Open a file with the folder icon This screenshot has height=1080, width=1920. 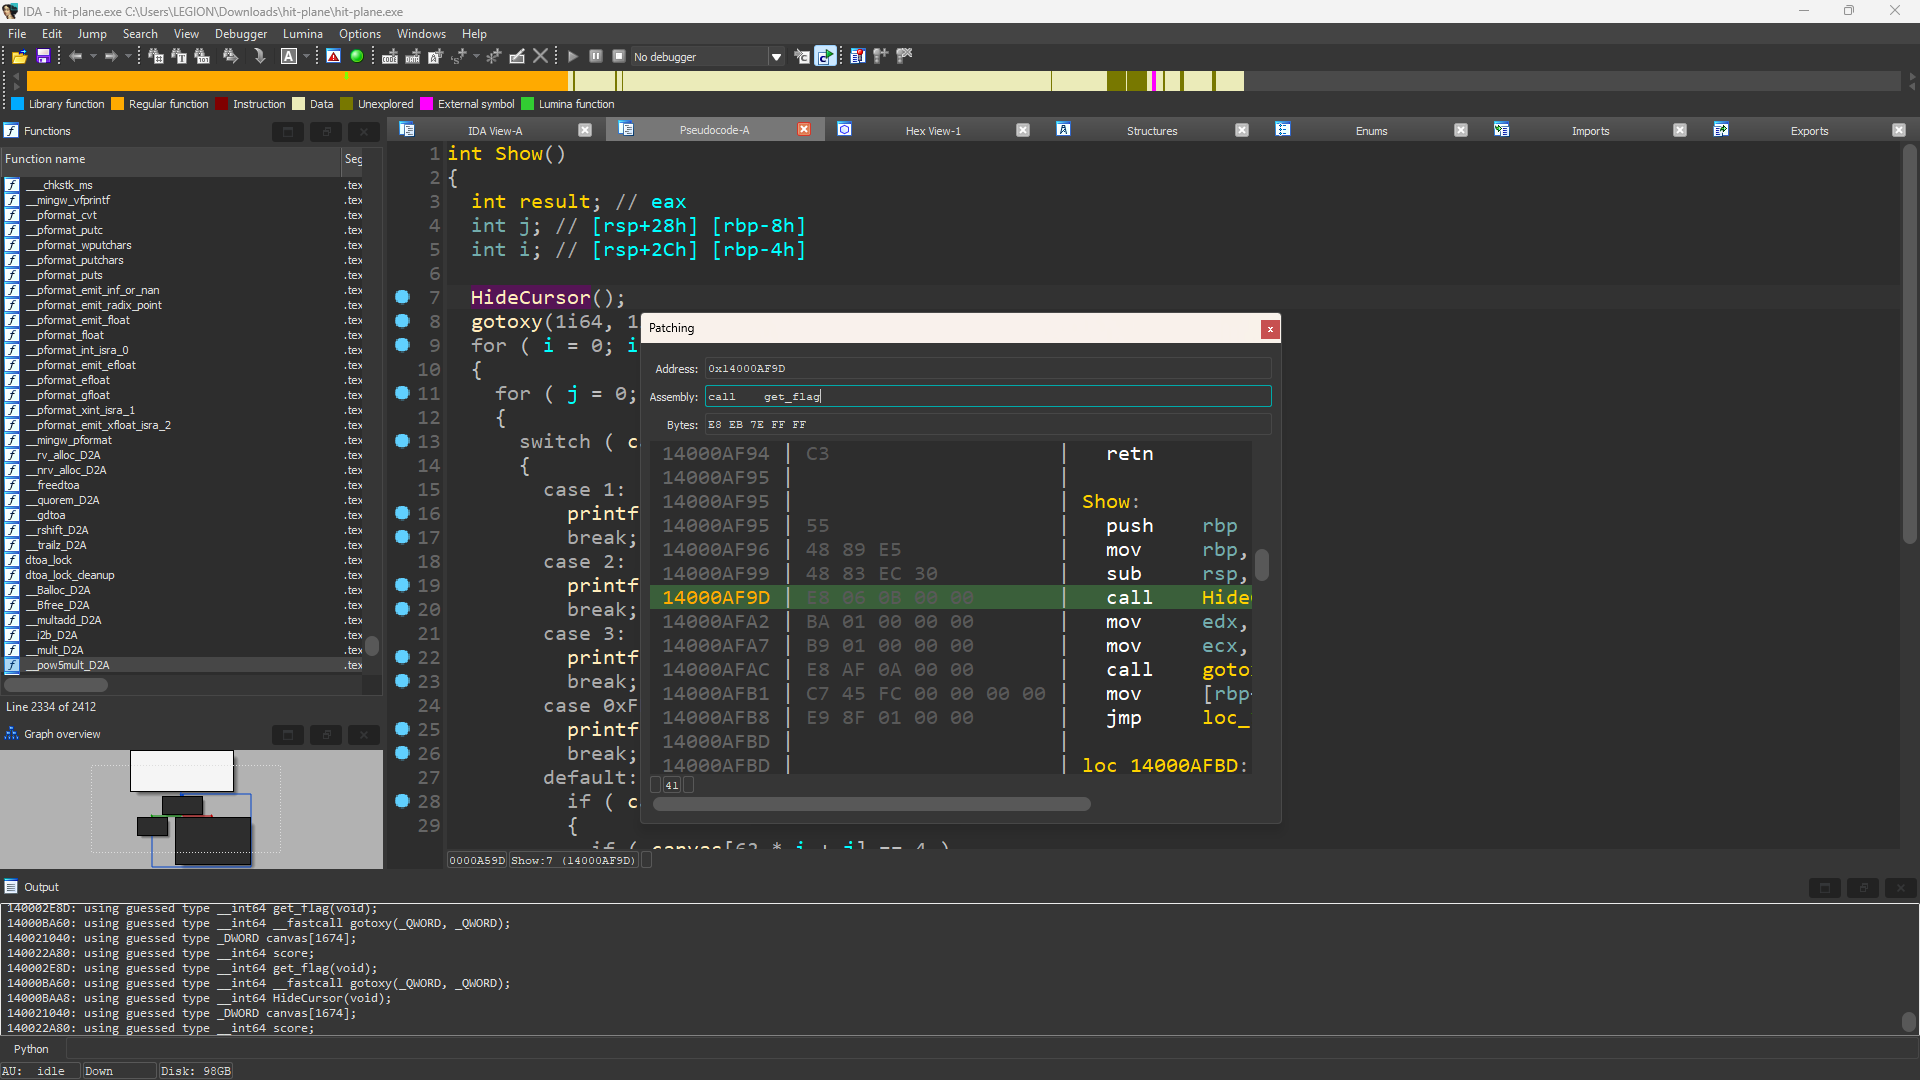19,57
